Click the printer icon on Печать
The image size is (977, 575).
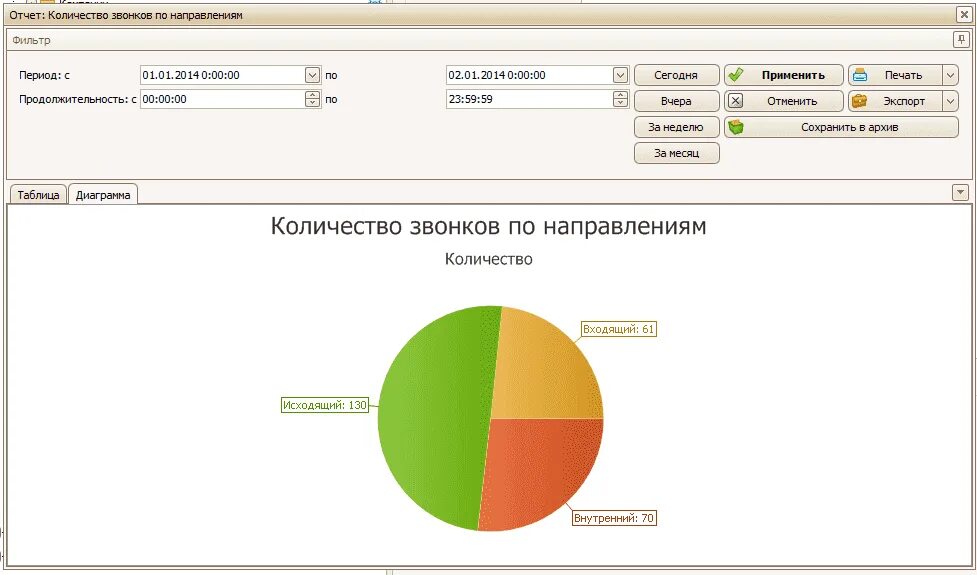click(860, 75)
